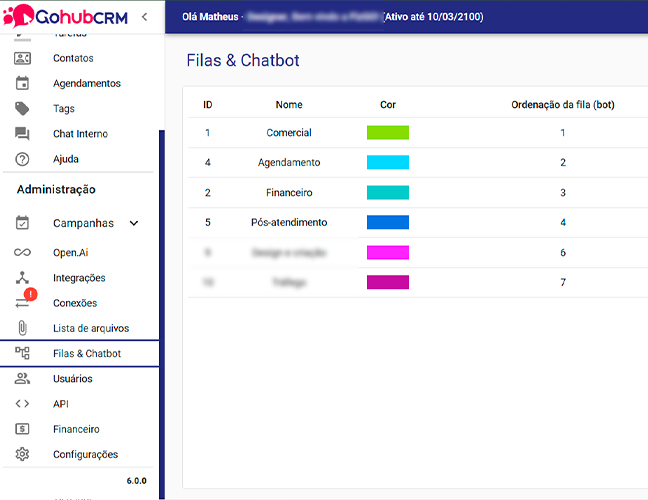Click the Ajuda question mark icon
This screenshot has height=500, width=648.
[x=22, y=159]
